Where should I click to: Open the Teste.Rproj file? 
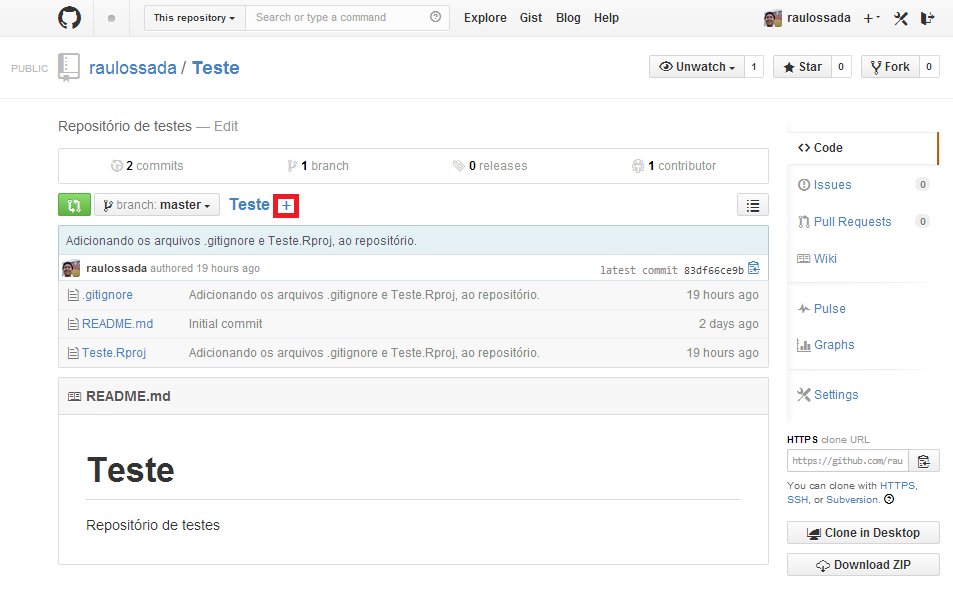pos(114,353)
